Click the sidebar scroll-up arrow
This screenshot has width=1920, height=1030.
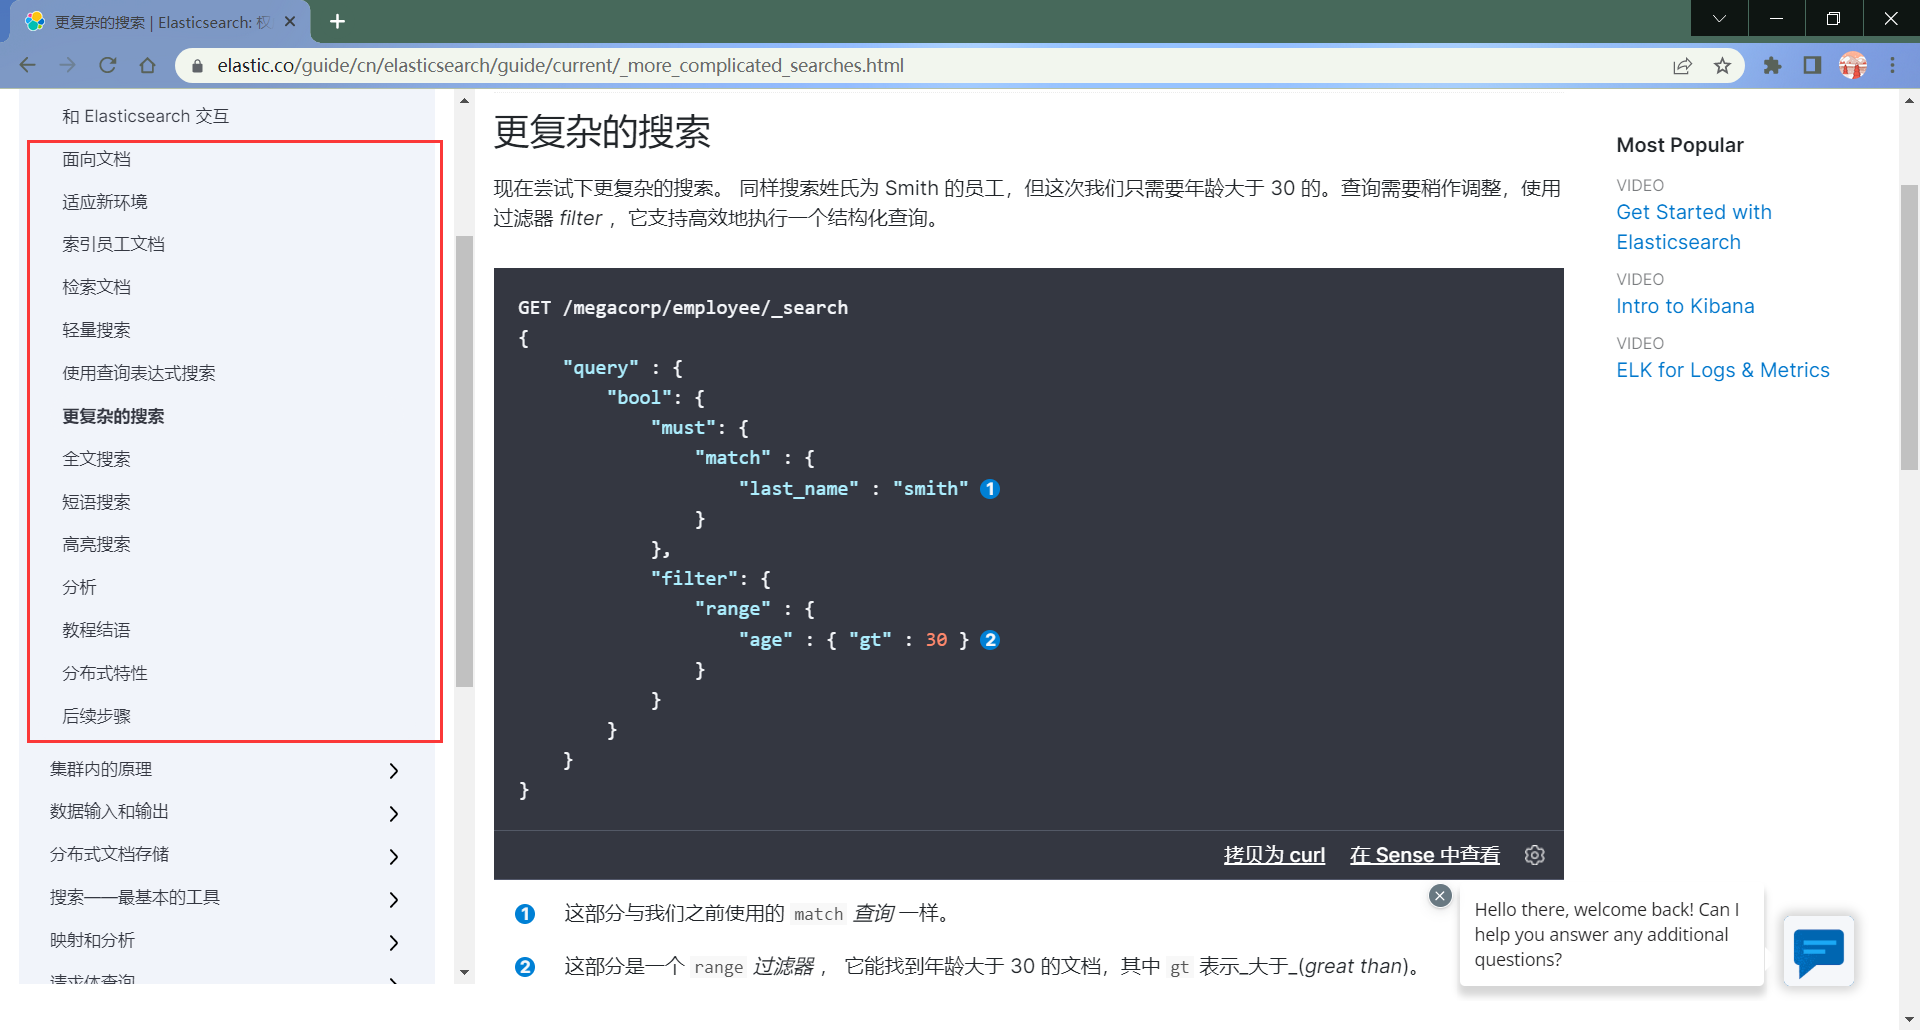[x=464, y=100]
